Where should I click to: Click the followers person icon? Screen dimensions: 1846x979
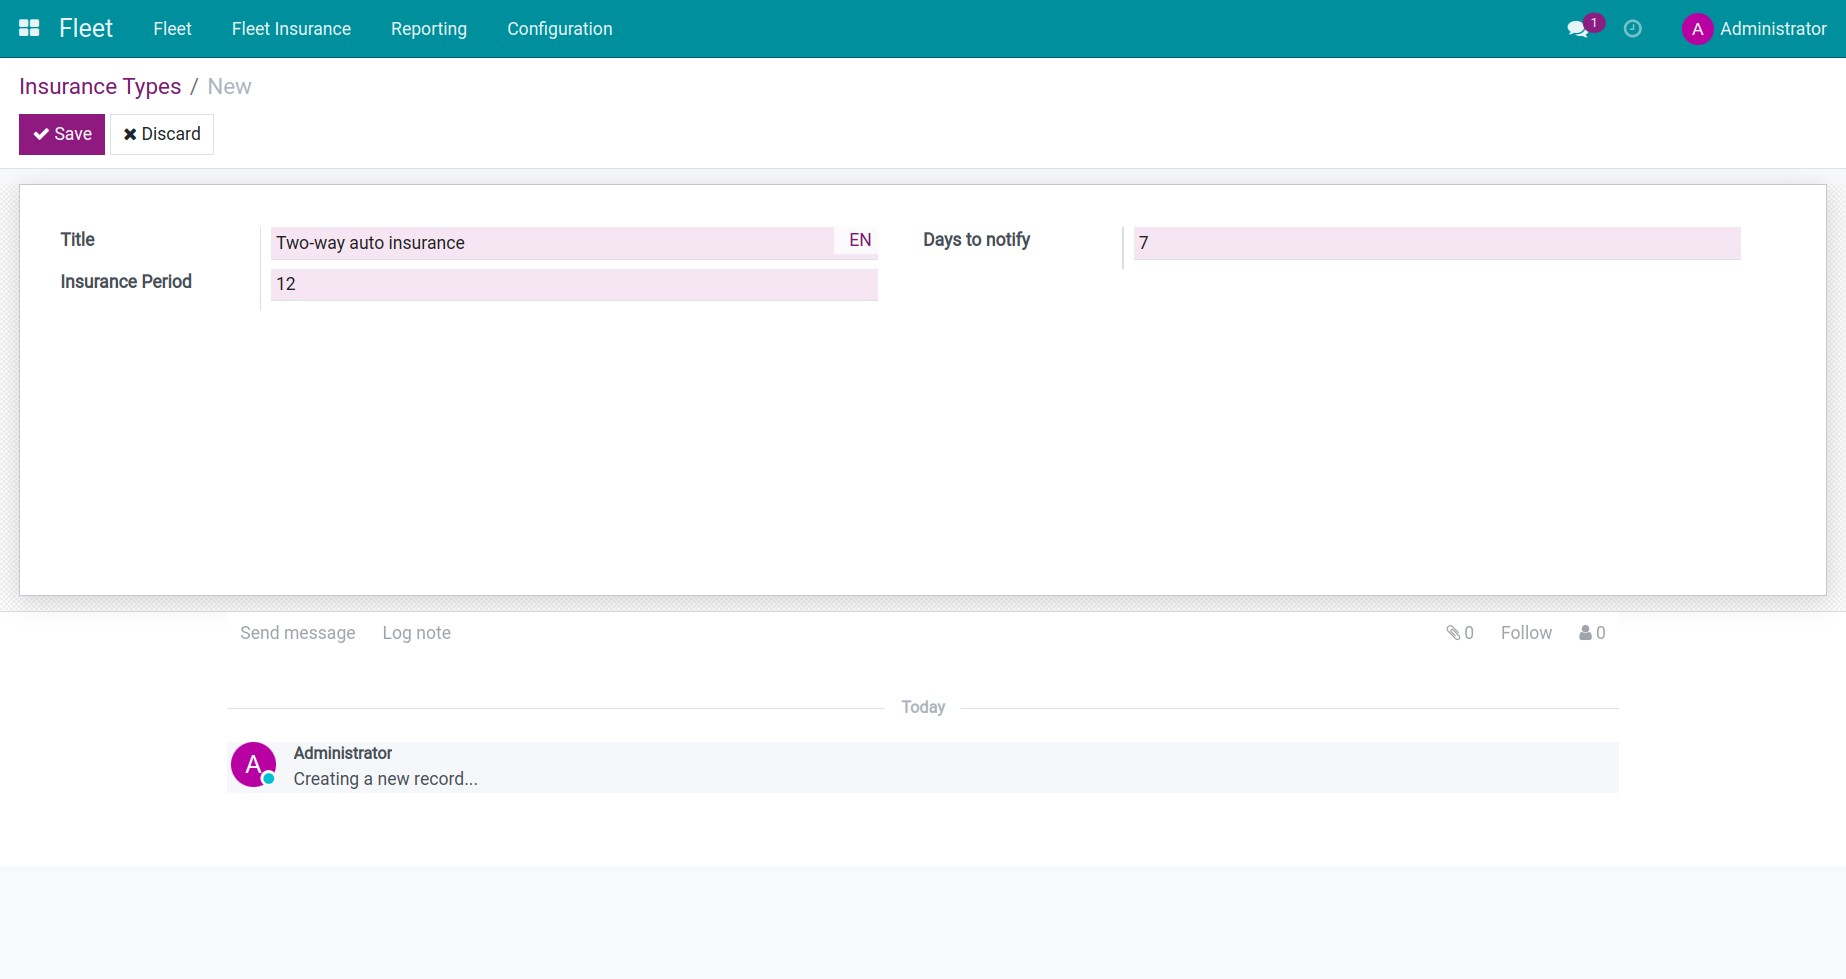[1585, 632]
